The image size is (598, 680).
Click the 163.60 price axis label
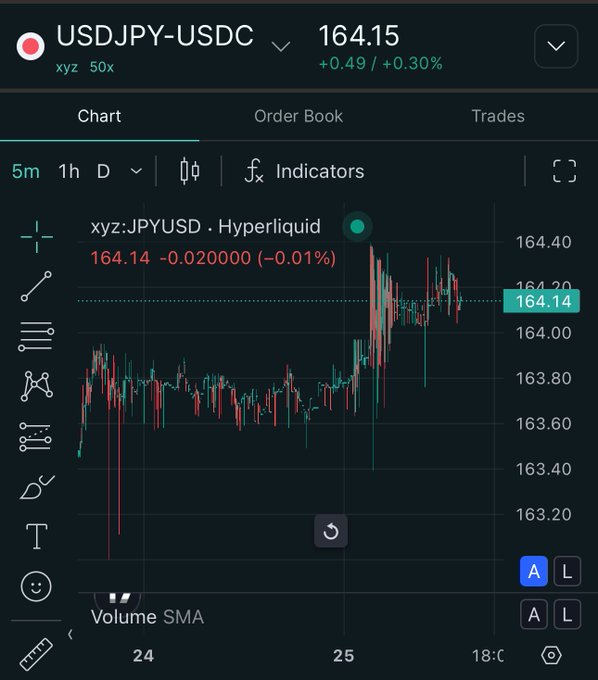point(543,424)
